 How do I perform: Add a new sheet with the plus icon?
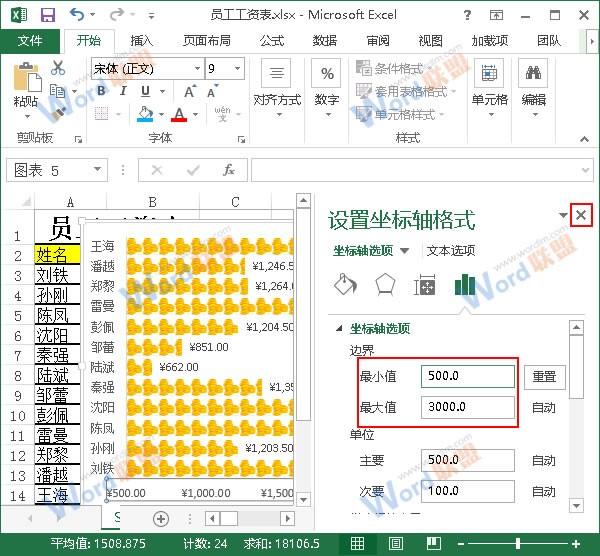coord(161,519)
